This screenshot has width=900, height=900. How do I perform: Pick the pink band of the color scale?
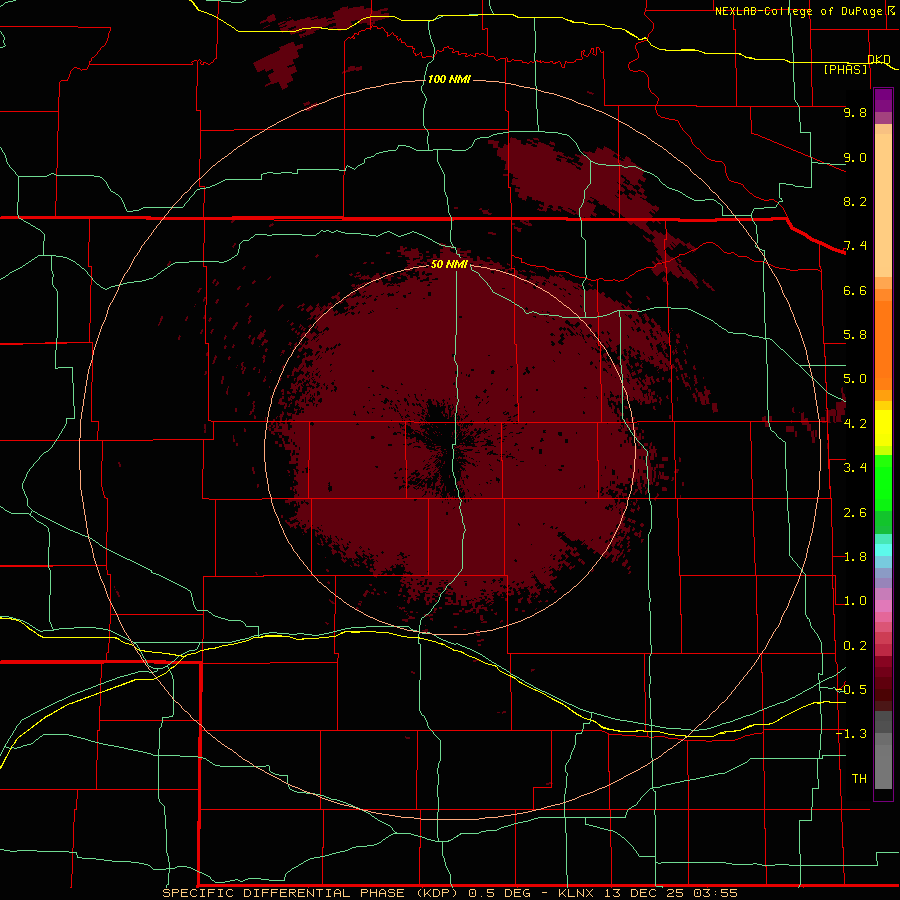click(x=883, y=606)
